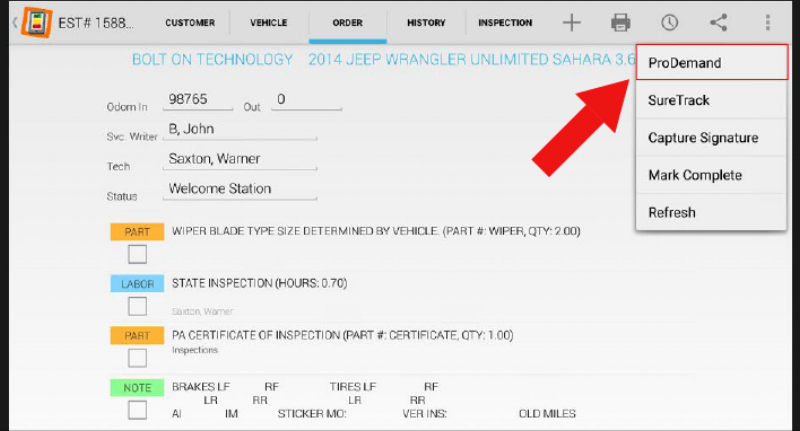This screenshot has height=431, width=800.
Task: Select Mark Complete menu entry
Action: [x=711, y=175]
